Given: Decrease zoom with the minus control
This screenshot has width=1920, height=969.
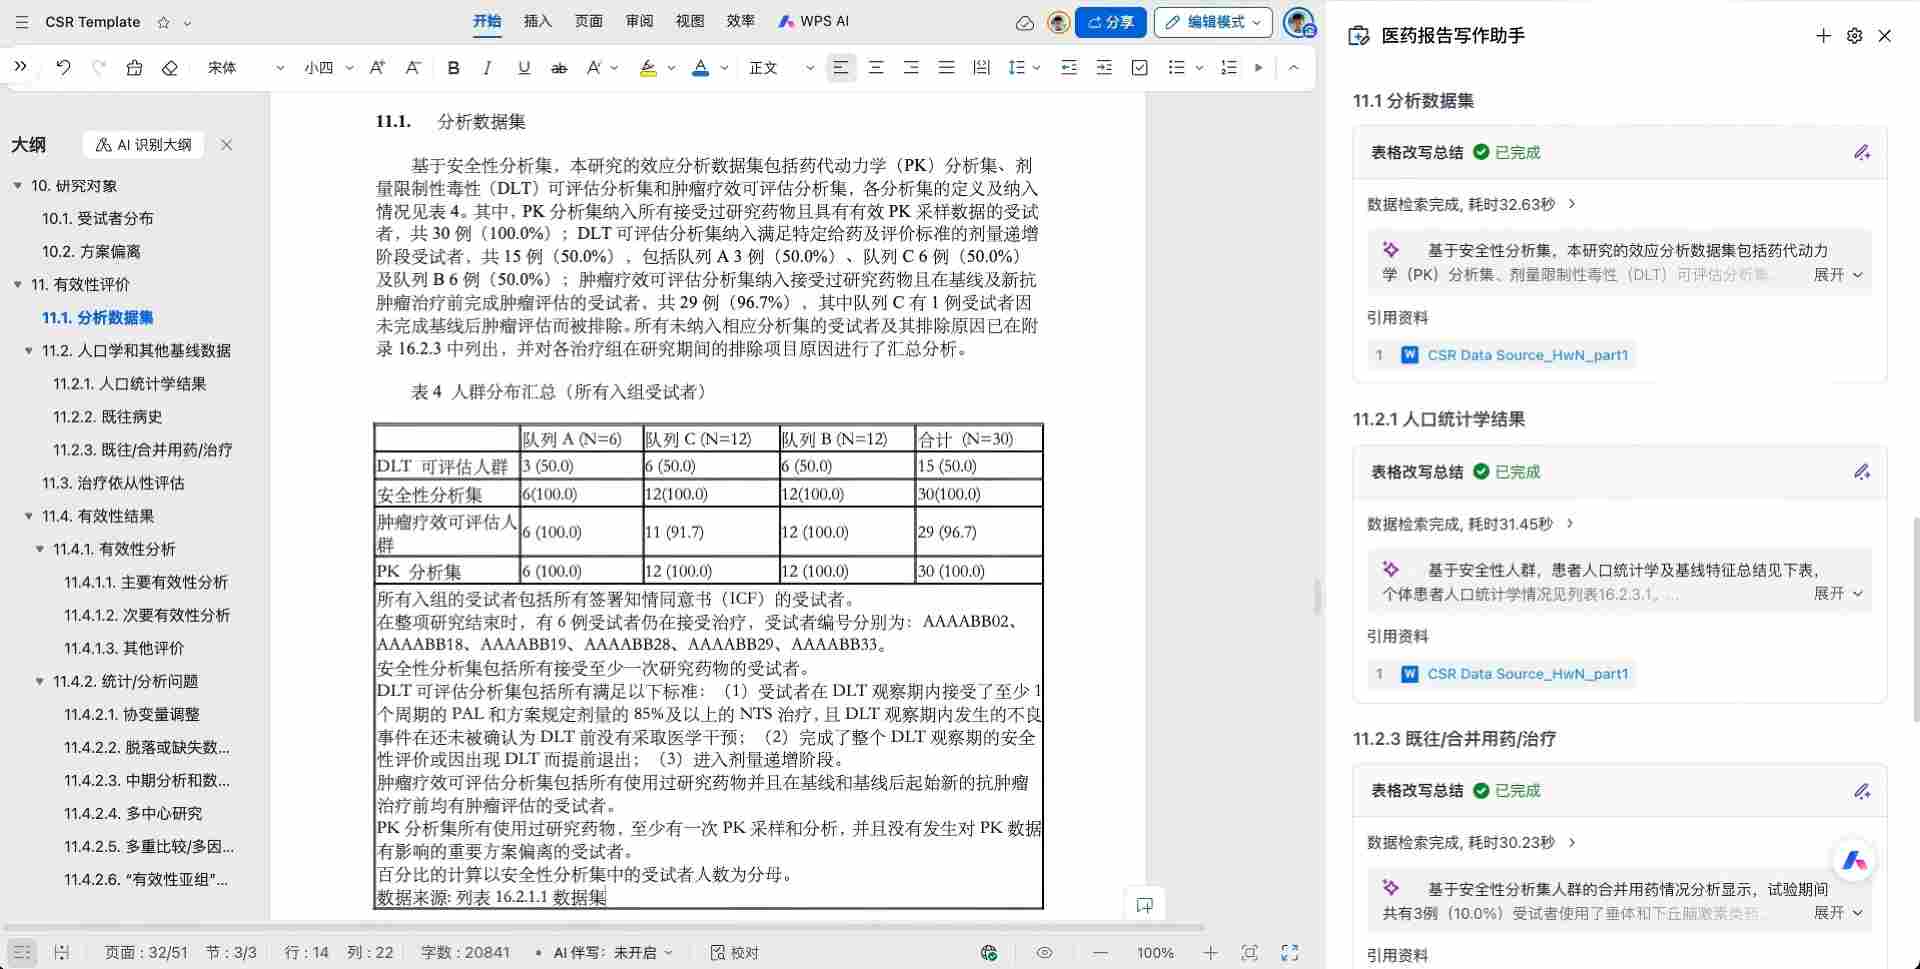Looking at the screenshot, I should click(x=1101, y=952).
